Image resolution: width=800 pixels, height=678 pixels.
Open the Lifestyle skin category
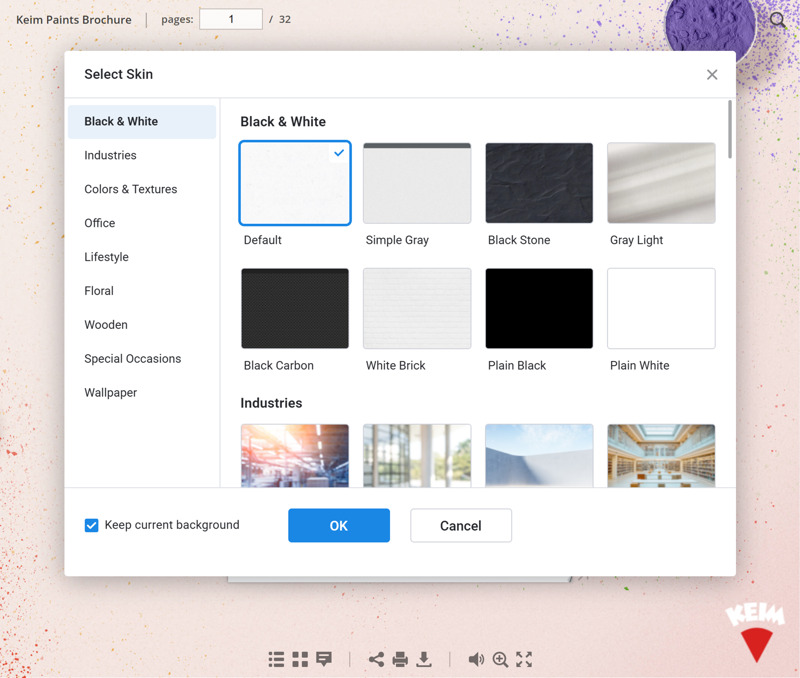point(142,257)
